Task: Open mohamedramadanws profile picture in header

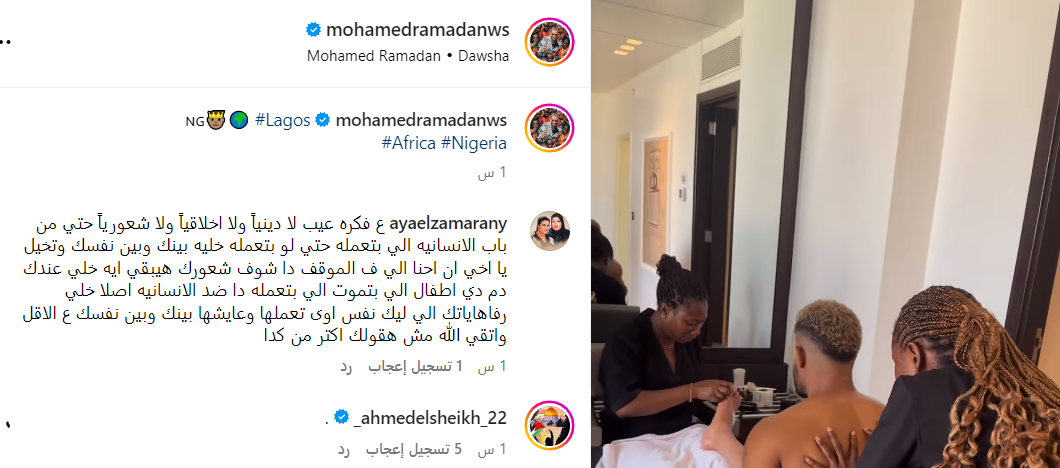Action: click(x=550, y=42)
